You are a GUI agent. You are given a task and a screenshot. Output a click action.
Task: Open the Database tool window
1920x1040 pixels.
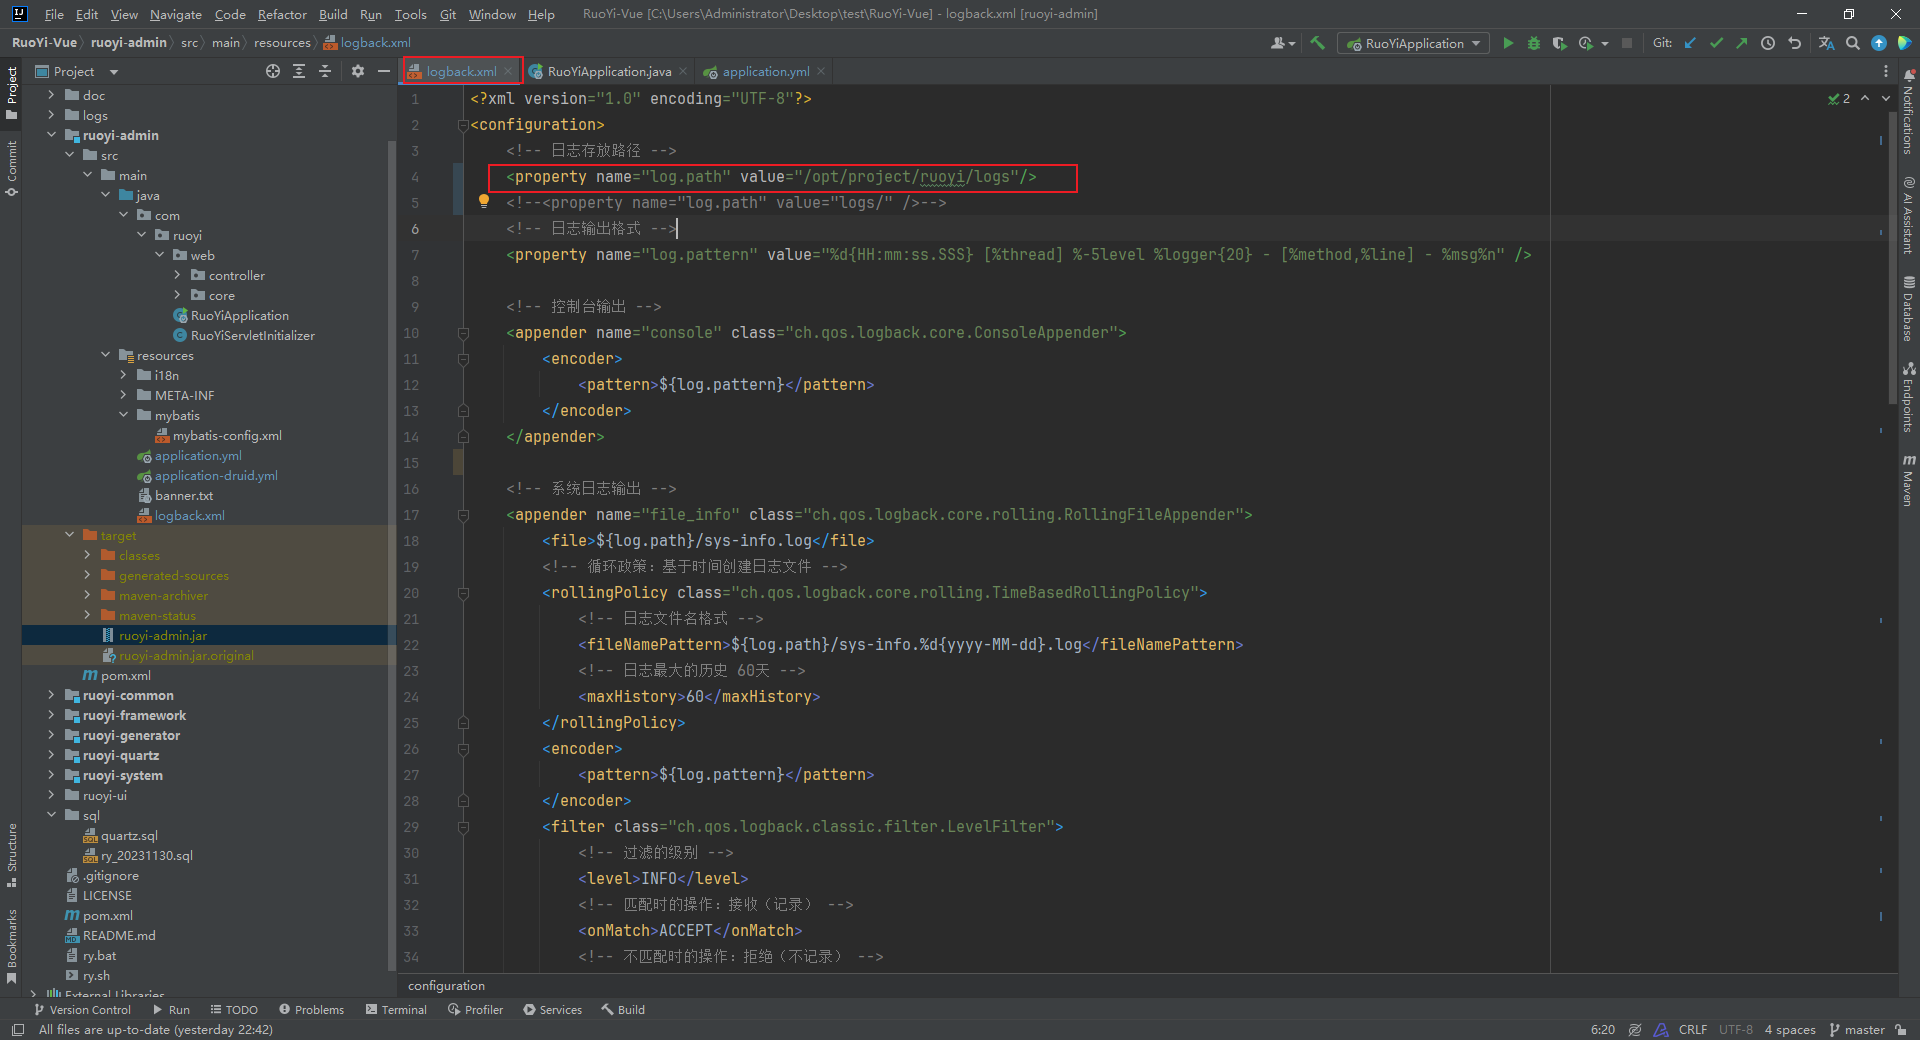(1908, 308)
